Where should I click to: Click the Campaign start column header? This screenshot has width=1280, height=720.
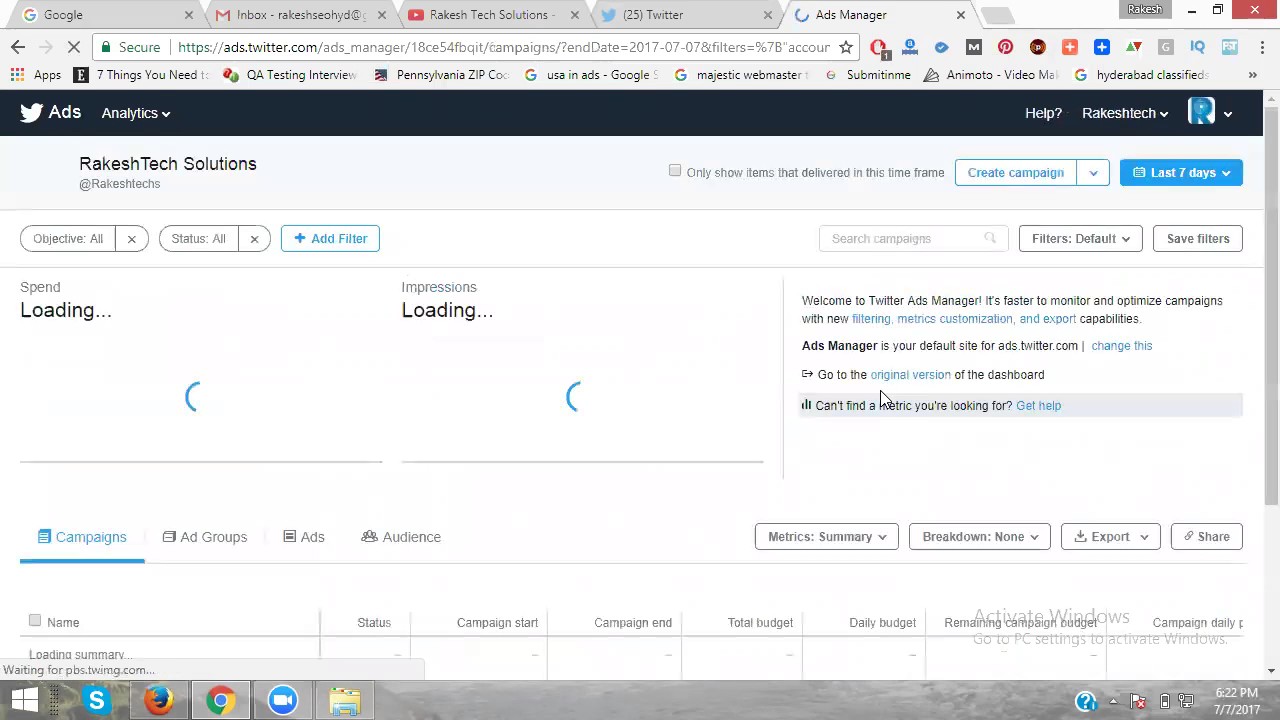(497, 623)
